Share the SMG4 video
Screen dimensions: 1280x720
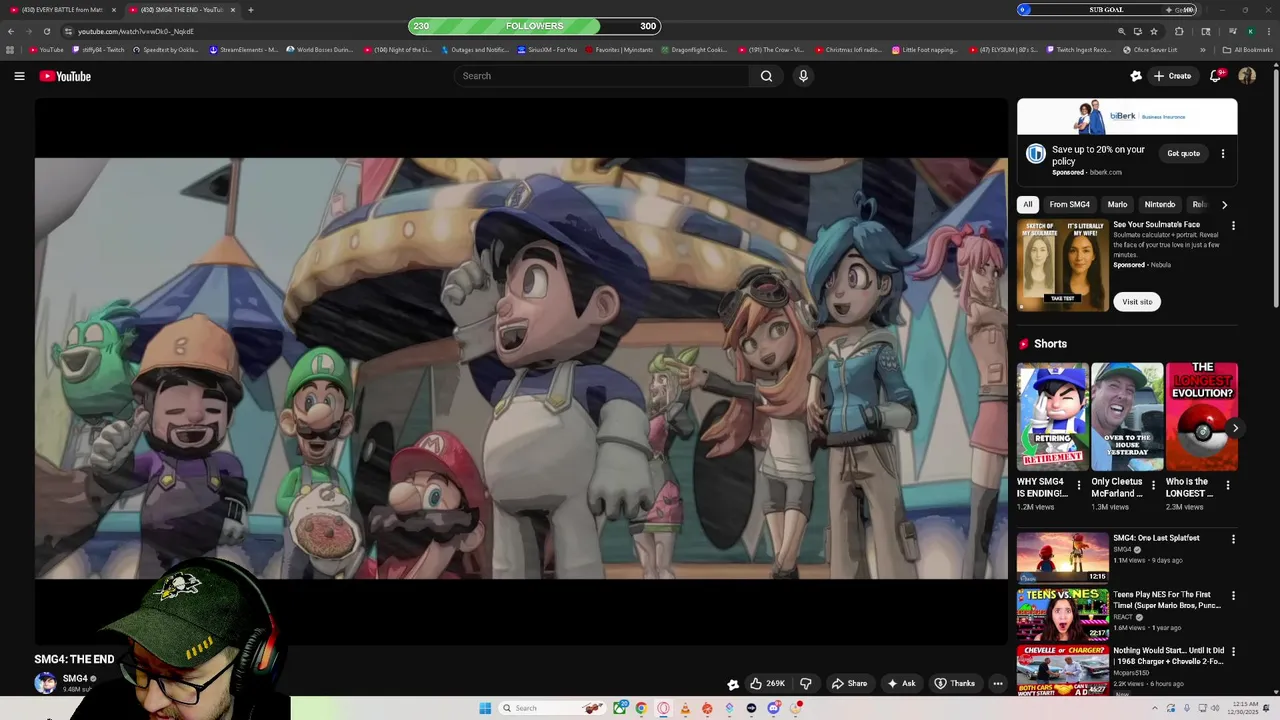[849, 683]
